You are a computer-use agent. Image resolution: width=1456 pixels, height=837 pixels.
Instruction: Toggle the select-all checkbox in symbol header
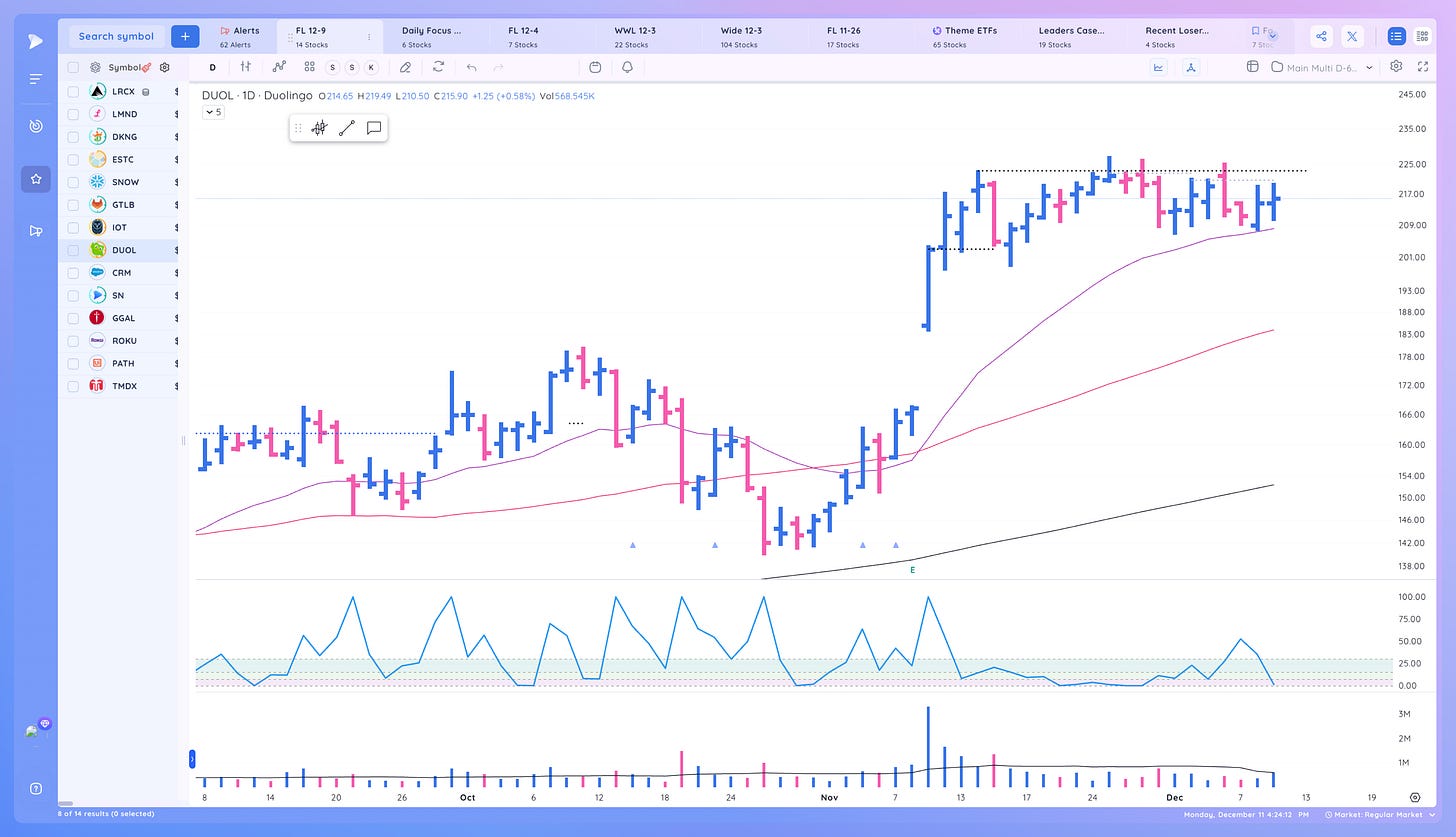pyautogui.click(x=73, y=67)
